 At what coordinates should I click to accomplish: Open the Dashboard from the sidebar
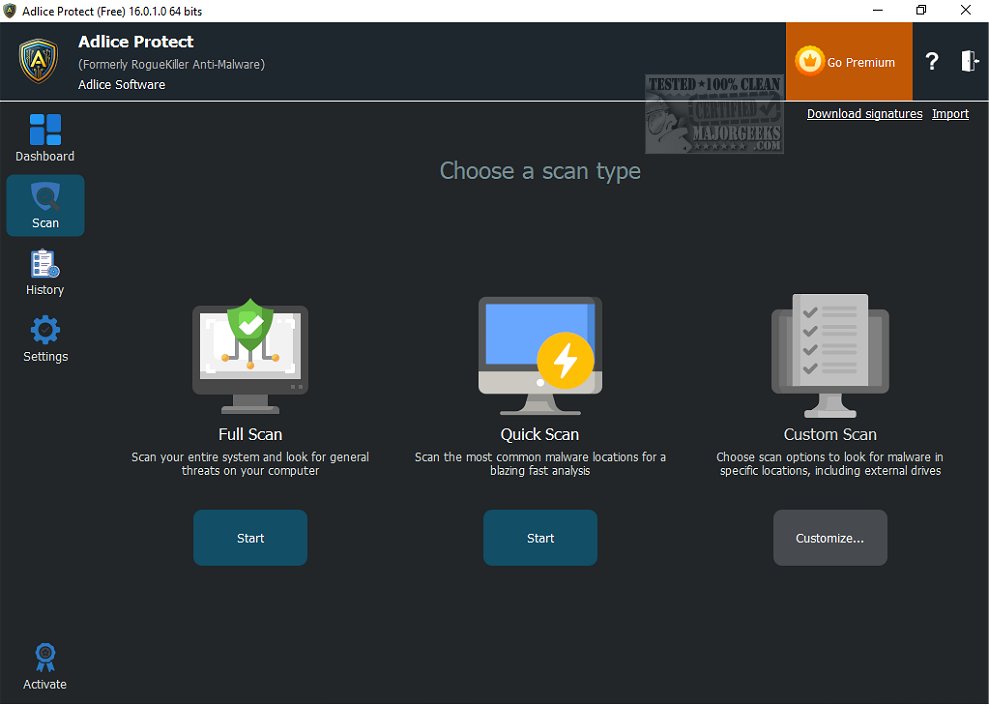pos(45,138)
